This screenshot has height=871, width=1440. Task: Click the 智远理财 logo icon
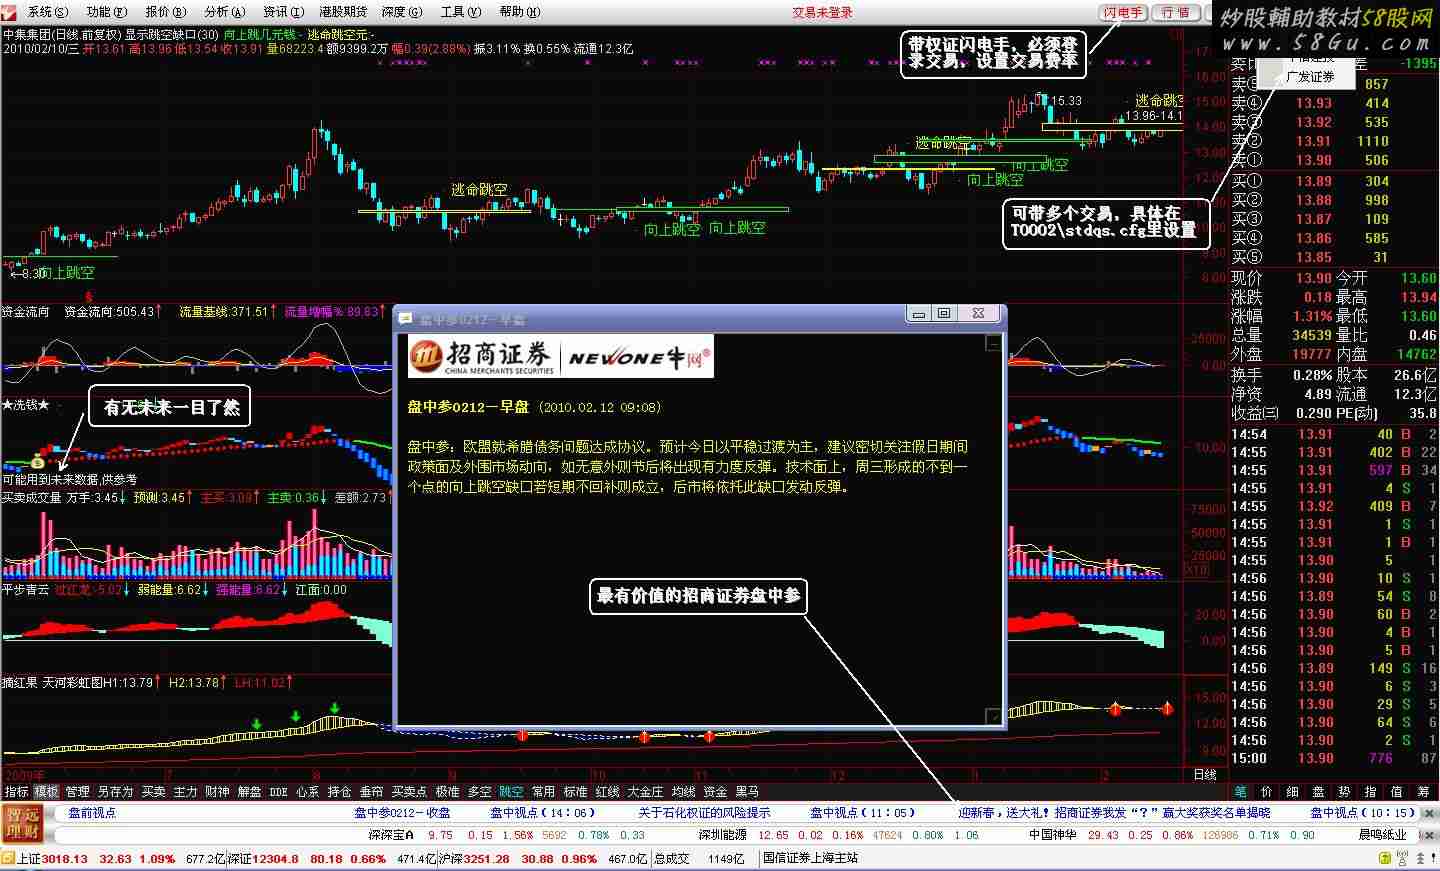22,824
